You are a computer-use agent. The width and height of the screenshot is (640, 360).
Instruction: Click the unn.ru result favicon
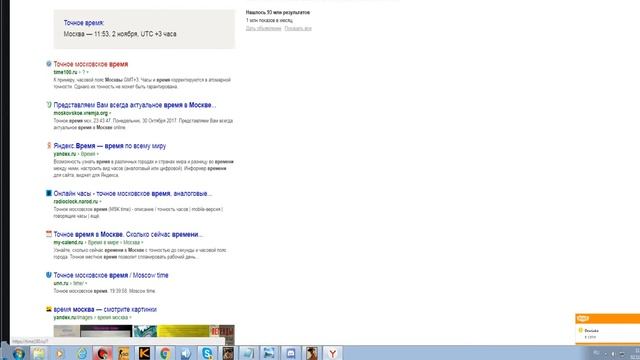(x=49, y=275)
